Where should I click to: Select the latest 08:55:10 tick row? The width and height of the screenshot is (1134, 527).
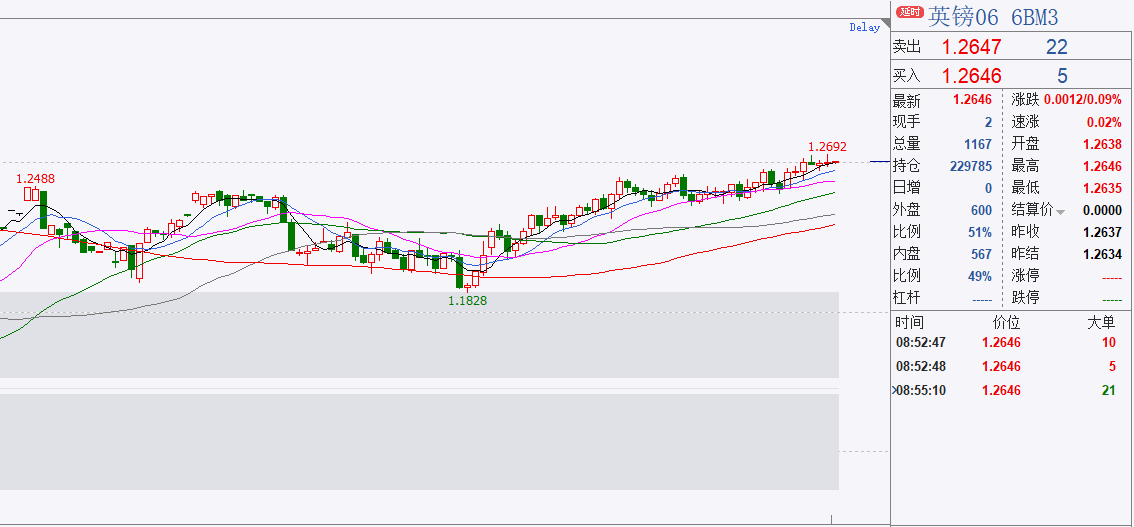pos(1012,390)
